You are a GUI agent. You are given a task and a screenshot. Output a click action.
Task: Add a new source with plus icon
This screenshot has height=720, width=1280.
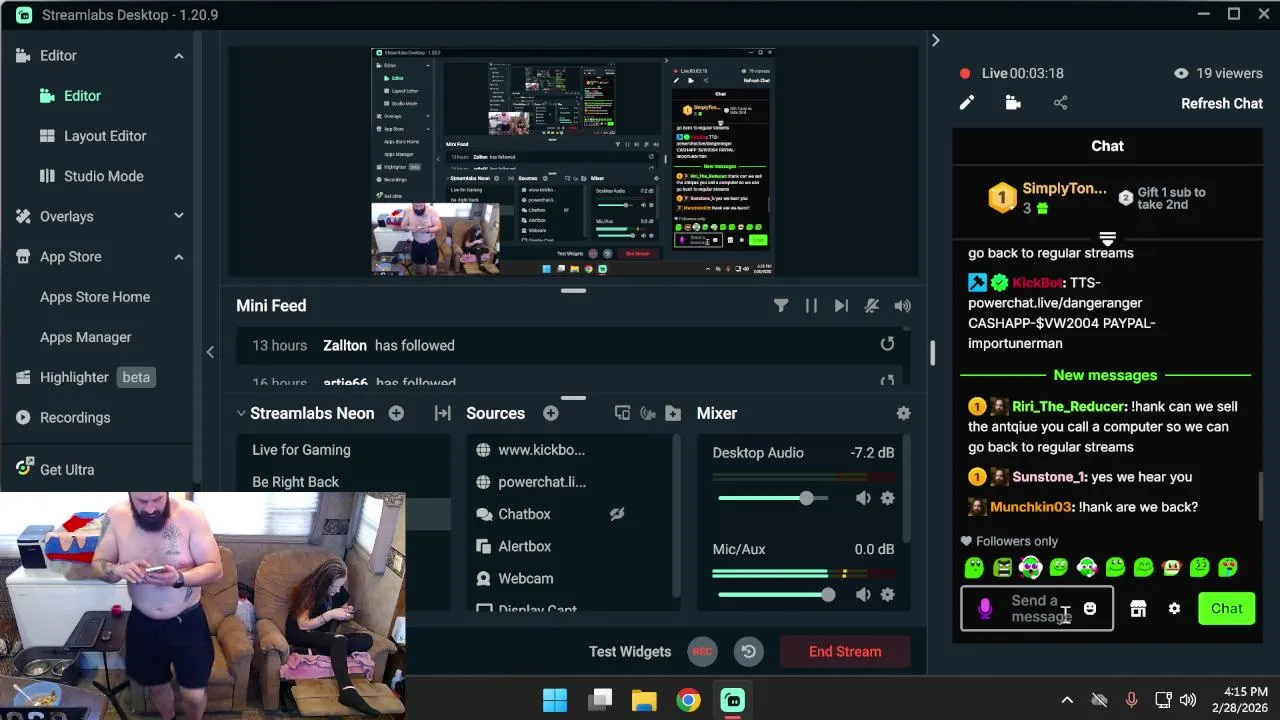(551, 413)
